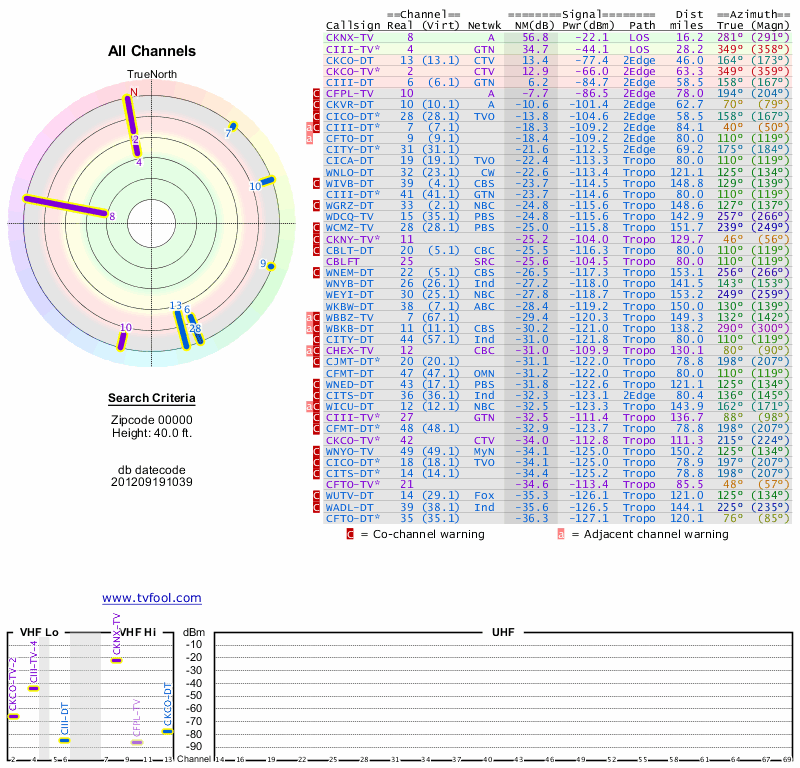The image size is (800, 768).
Task: Click the red co-channel icon in the legend
Action: point(350,534)
